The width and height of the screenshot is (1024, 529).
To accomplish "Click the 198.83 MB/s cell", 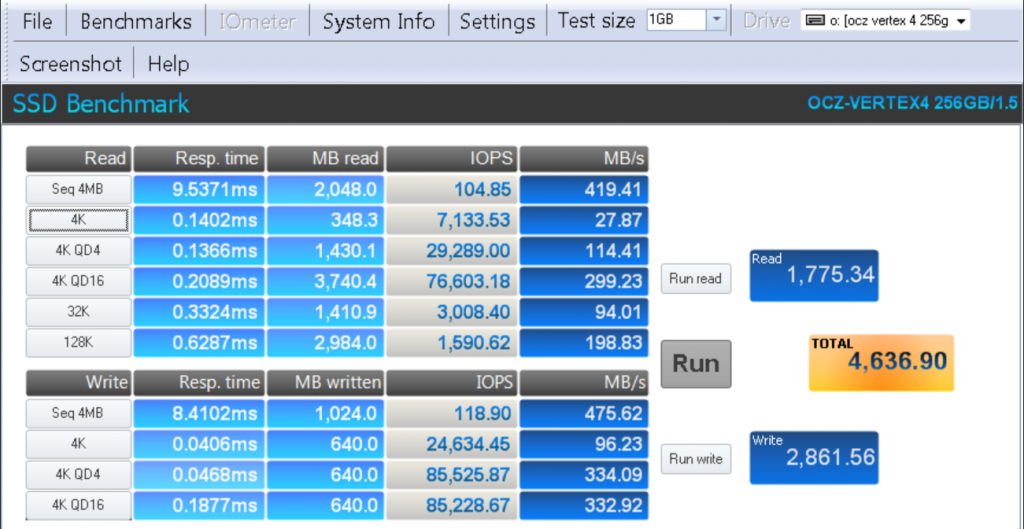I will pyautogui.click(x=584, y=343).
